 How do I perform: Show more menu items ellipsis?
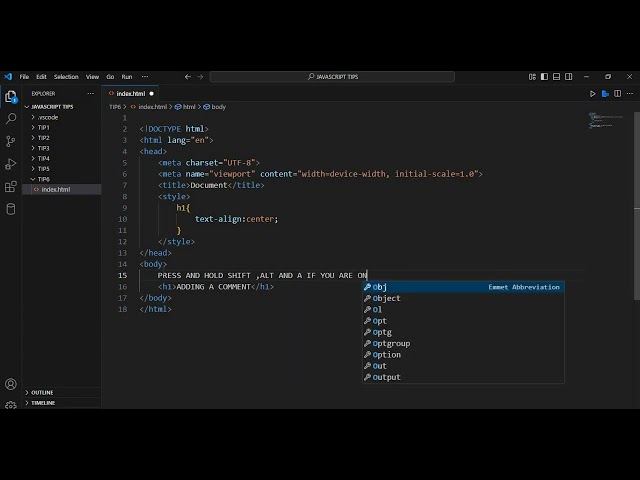click(145, 77)
